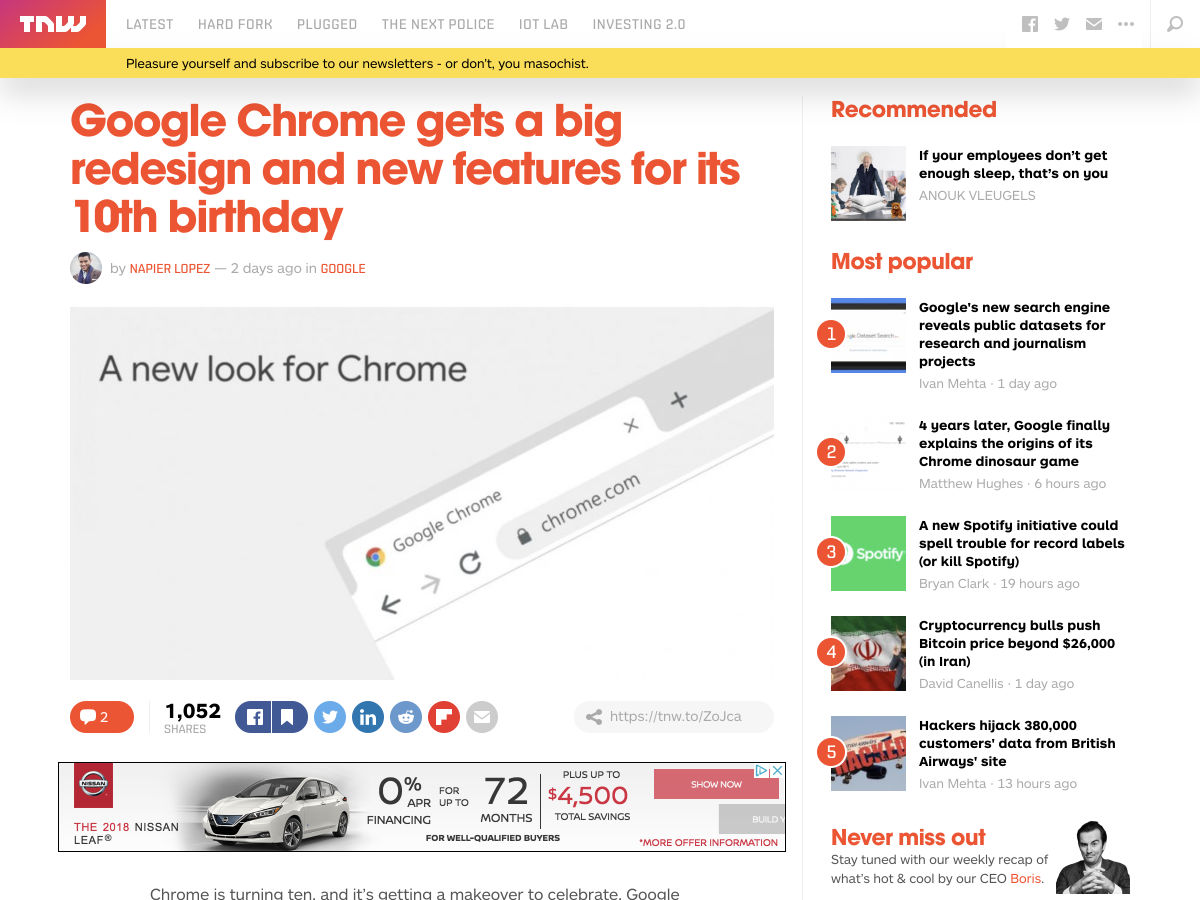Share article by email gray icon
Screen dimensions: 1200x900
pyautogui.click(x=482, y=717)
